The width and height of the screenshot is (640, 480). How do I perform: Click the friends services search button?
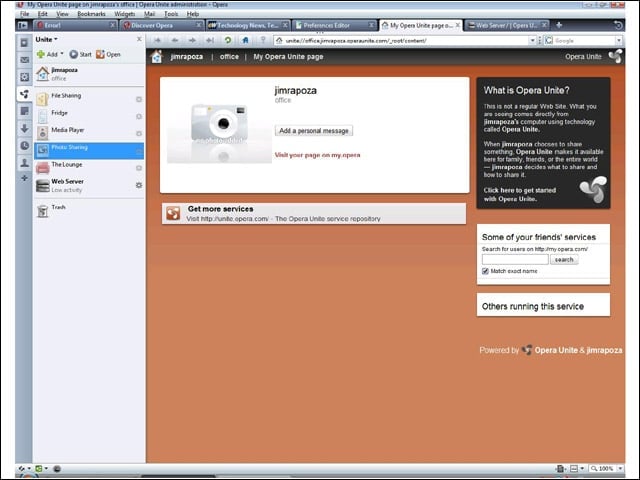(564, 260)
